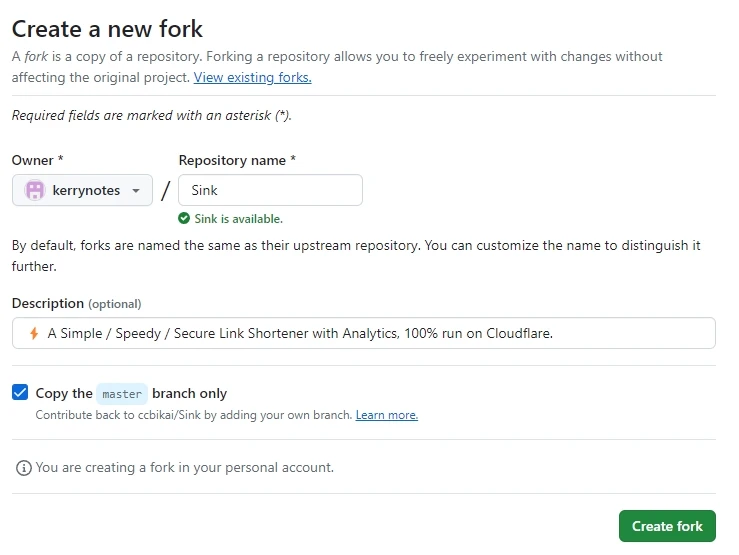
Task: Click the Create fork button
Action: (x=667, y=526)
